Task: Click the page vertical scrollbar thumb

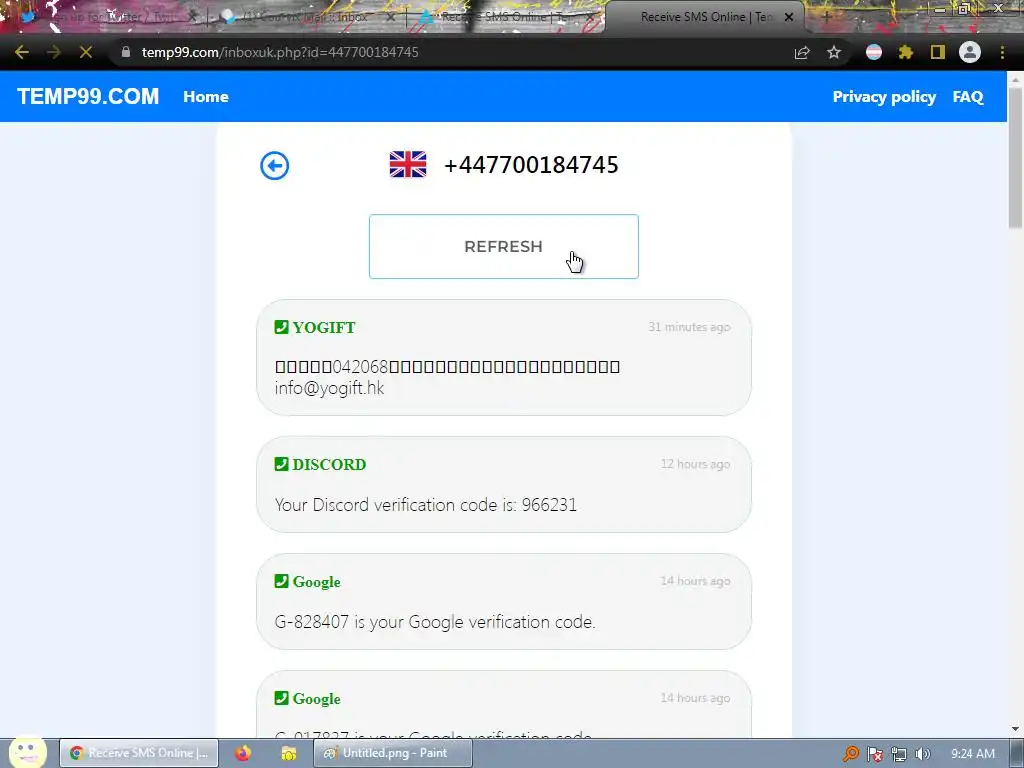Action: click(x=1016, y=157)
